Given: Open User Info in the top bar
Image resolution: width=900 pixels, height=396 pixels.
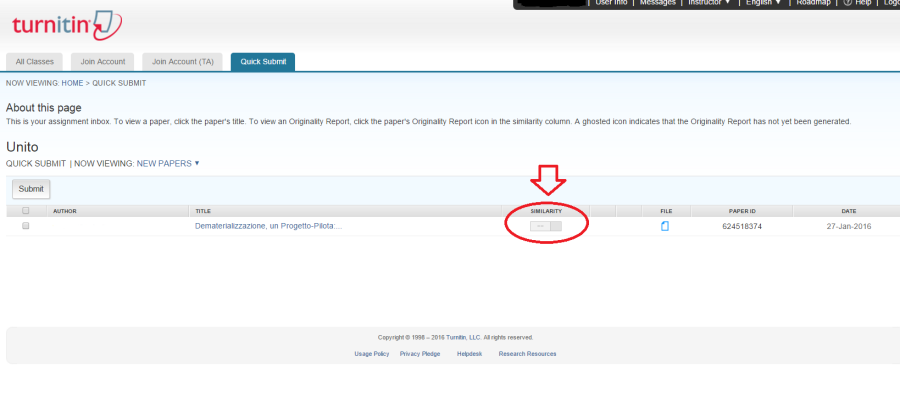Looking at the screenshot, I should pos(611,3).
